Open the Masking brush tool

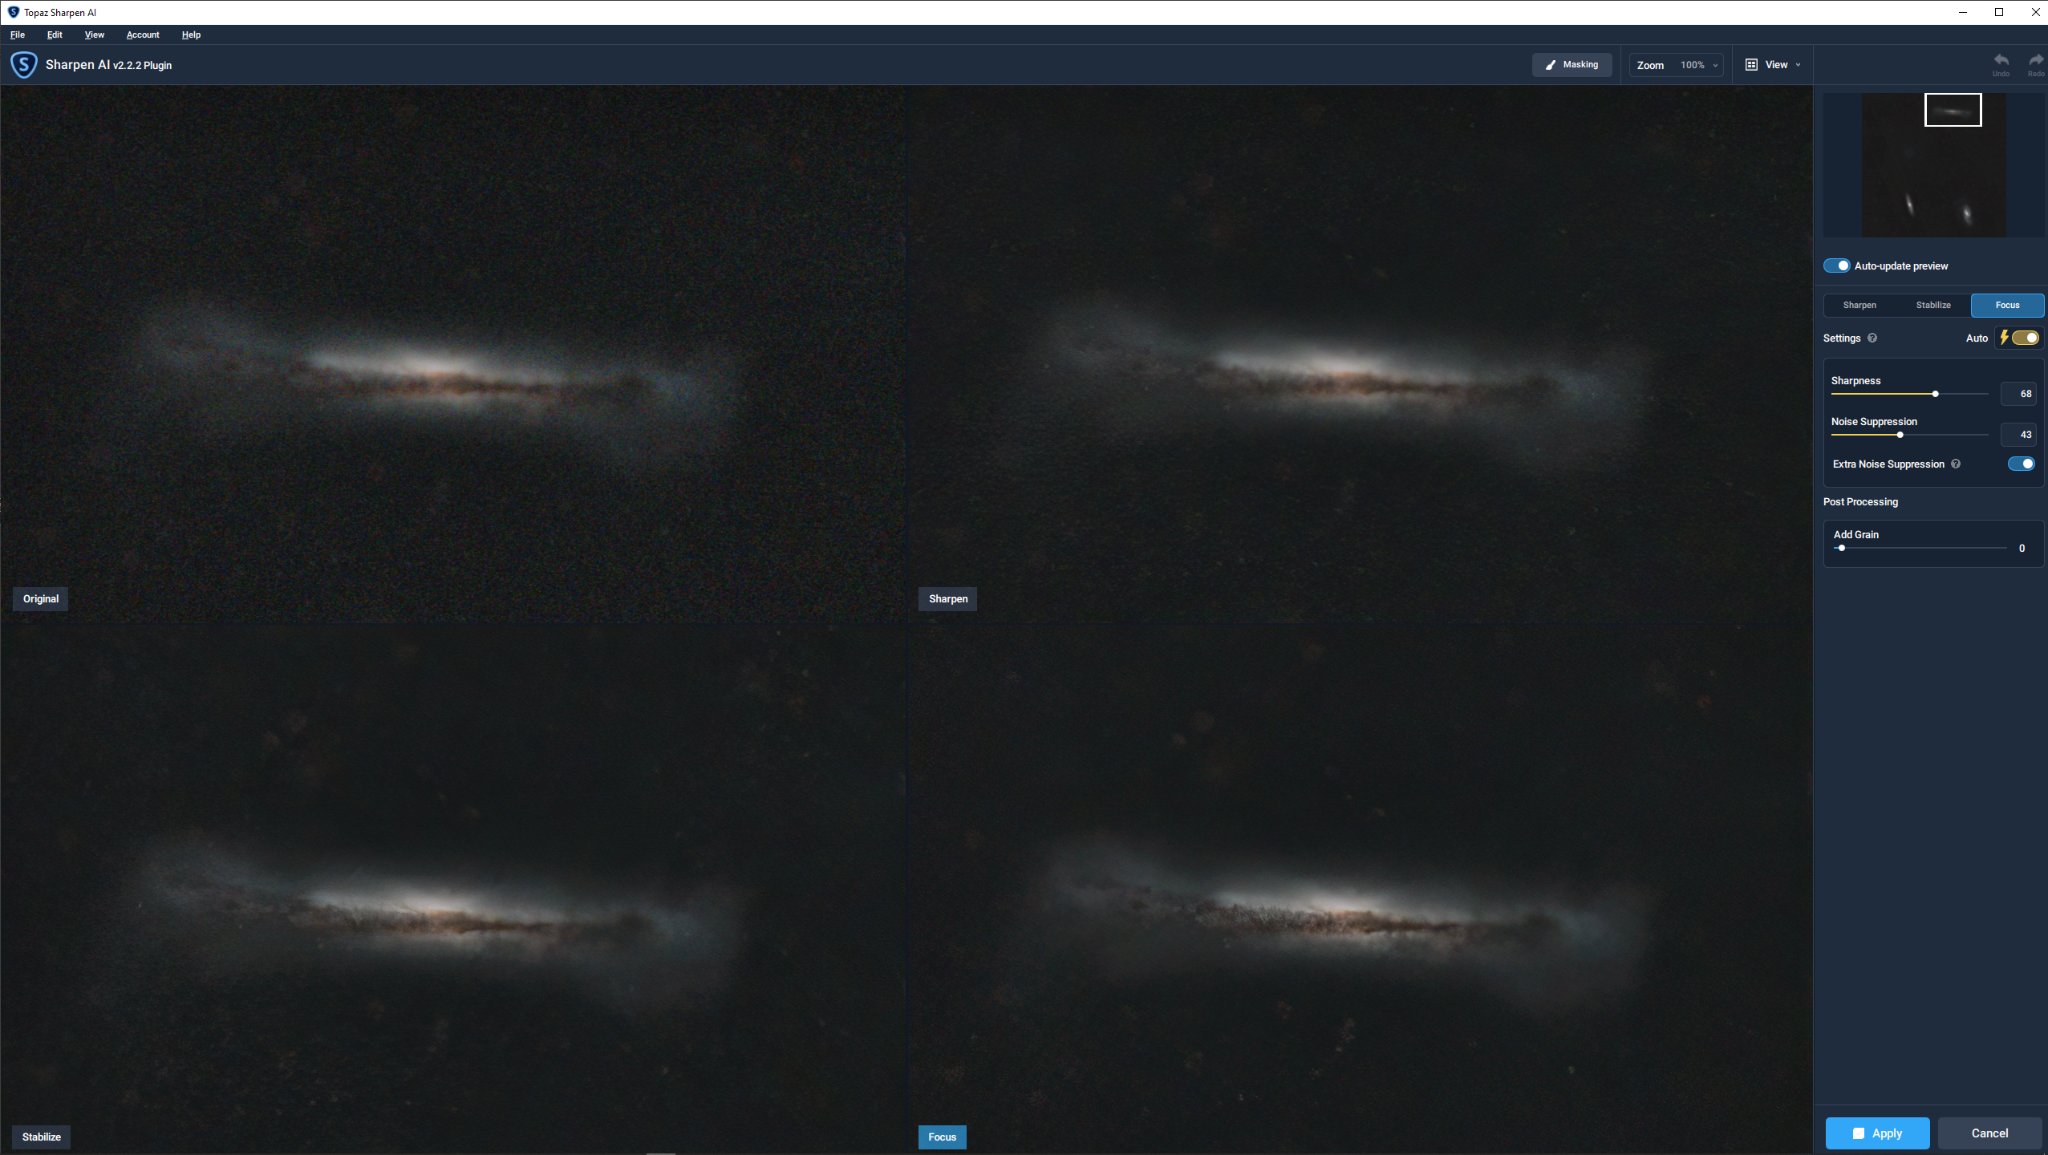(1572, 65)
